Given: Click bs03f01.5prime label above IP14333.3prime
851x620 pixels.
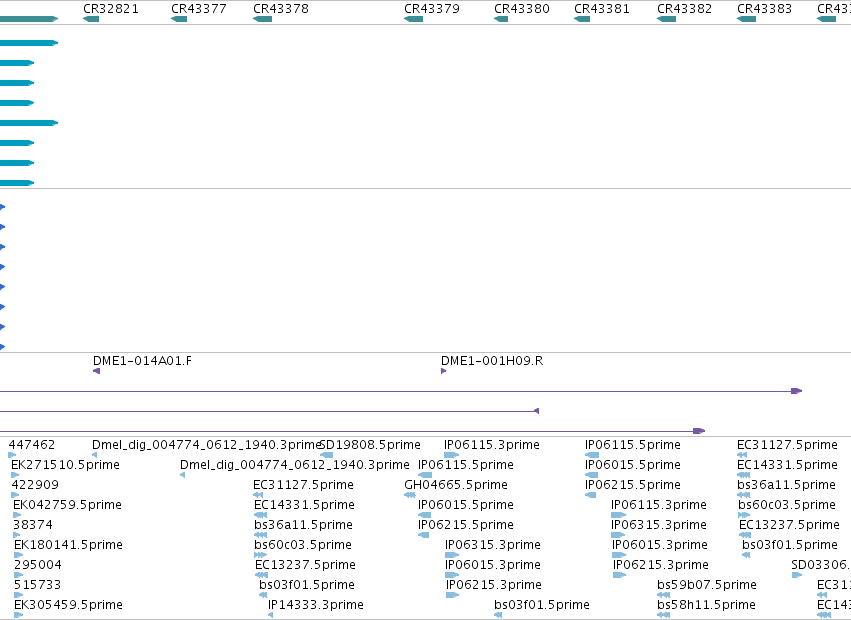Looking at the screenshot, I should point(307,585).
